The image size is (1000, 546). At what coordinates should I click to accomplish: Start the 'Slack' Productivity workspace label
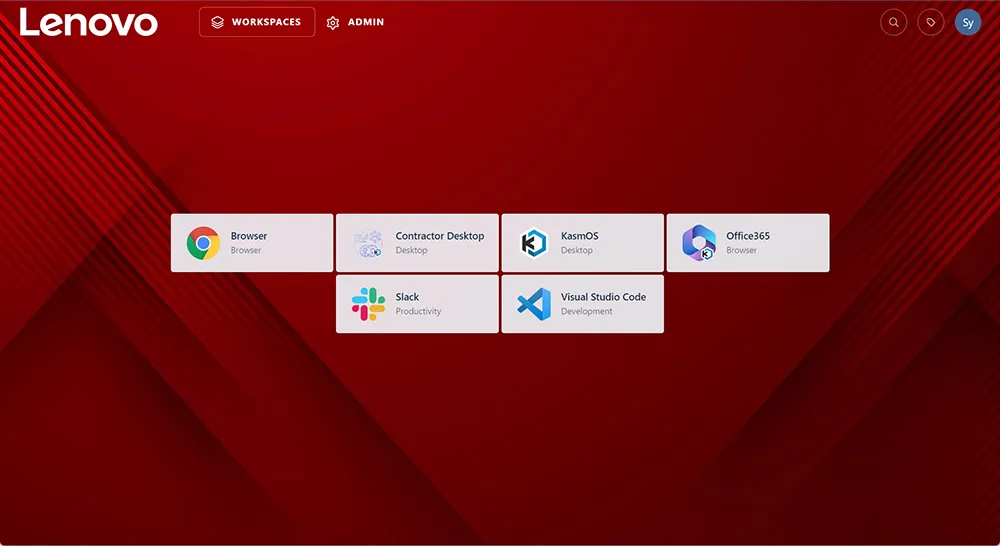(x=407, y=297)
